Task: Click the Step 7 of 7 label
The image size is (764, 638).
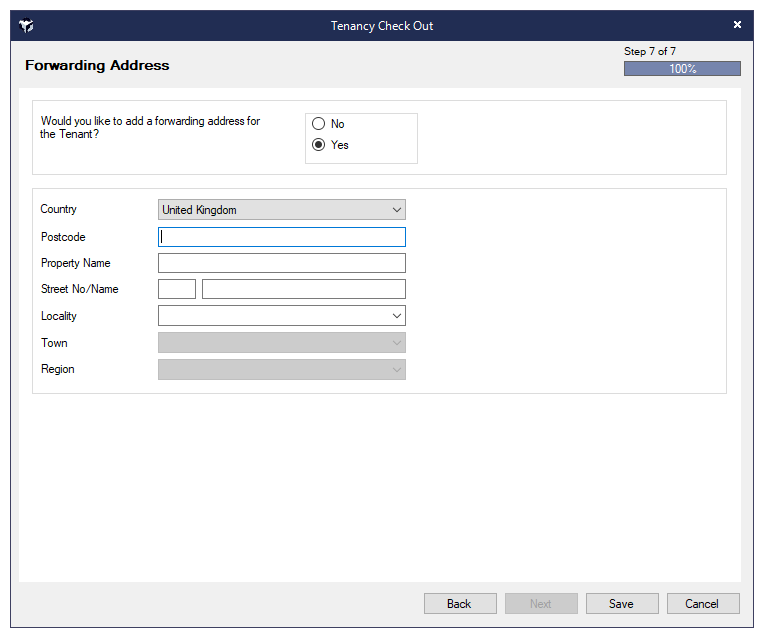Action: click(x=650, y=52)
